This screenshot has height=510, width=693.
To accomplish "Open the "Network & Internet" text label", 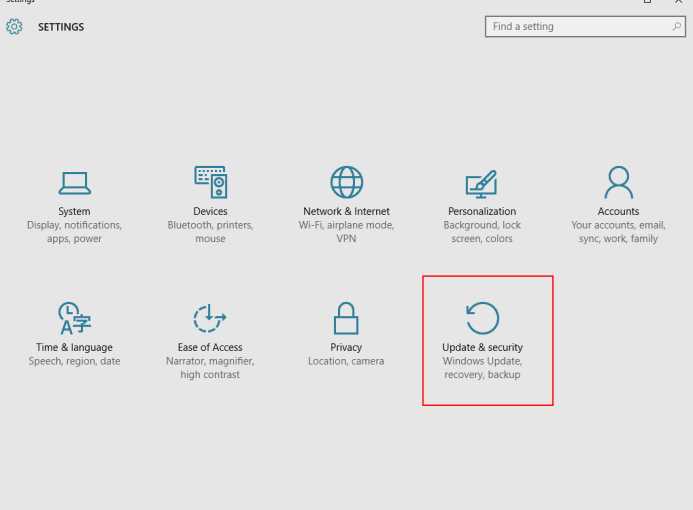I will 346,212.
